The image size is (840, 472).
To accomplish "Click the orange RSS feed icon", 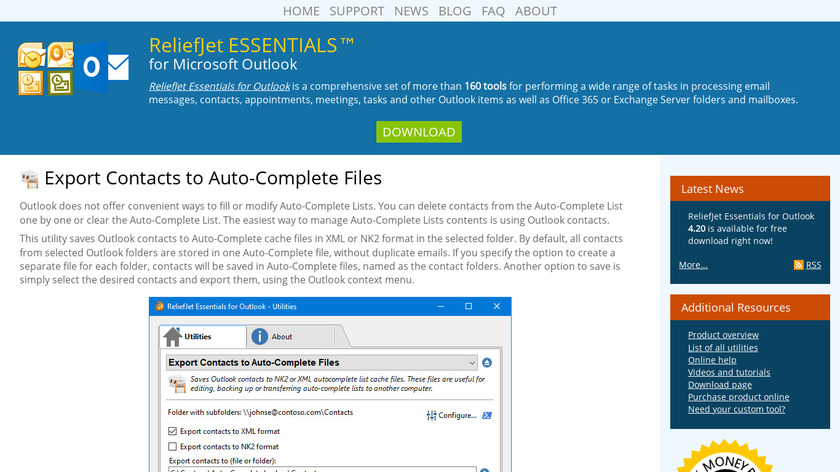I will [x=798, y=265].
